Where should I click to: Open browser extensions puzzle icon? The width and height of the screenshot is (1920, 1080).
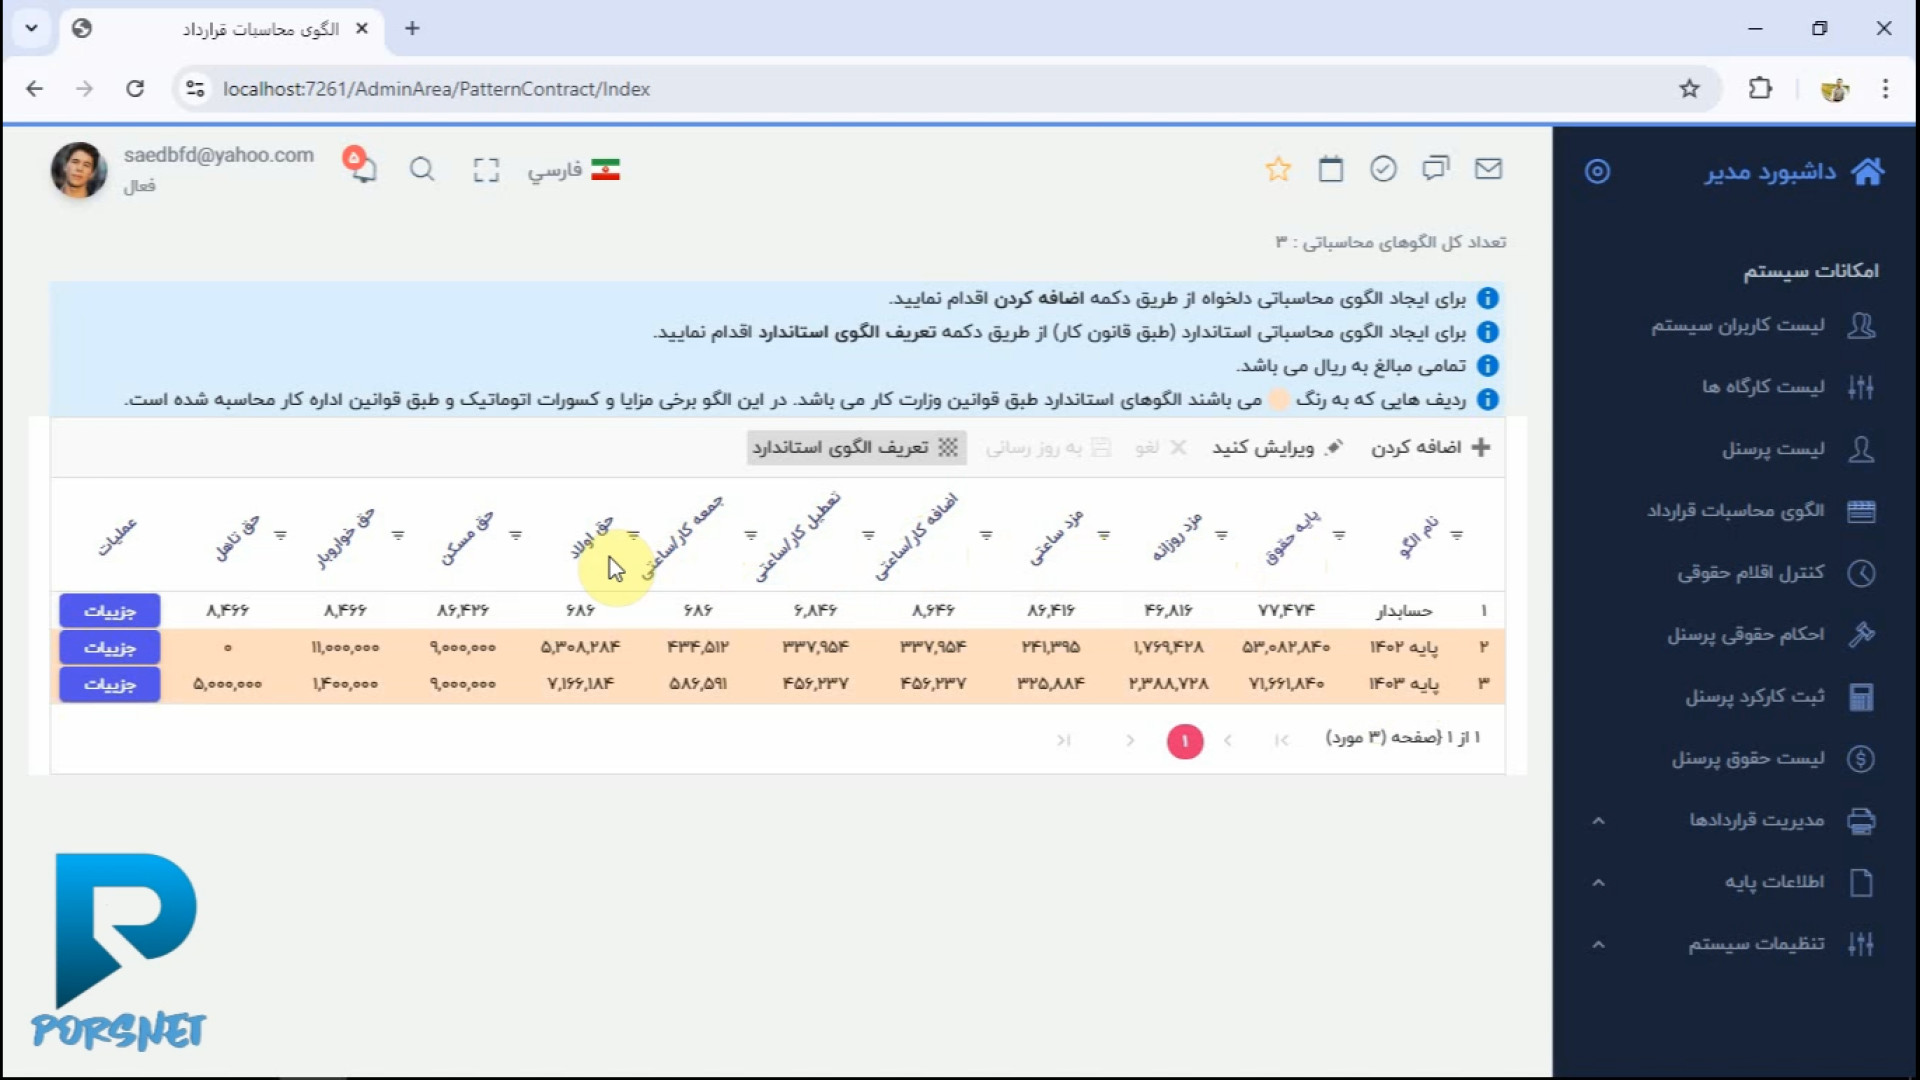[x=1760, y=89]
